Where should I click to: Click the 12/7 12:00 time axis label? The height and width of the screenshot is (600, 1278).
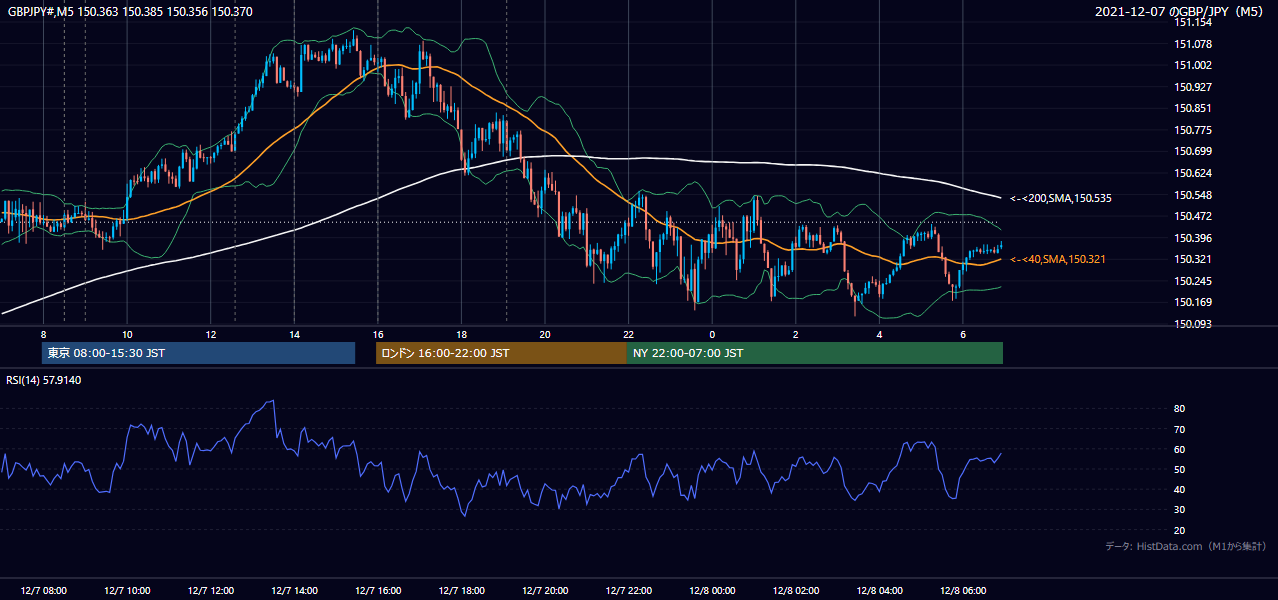[x=211, y=591]
